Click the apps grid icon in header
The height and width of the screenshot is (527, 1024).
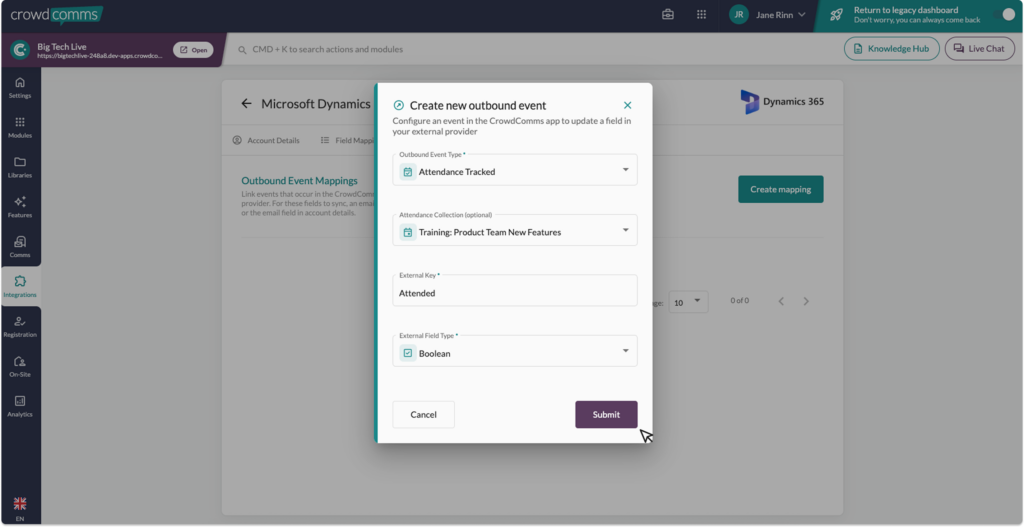[x=701, y=15]
